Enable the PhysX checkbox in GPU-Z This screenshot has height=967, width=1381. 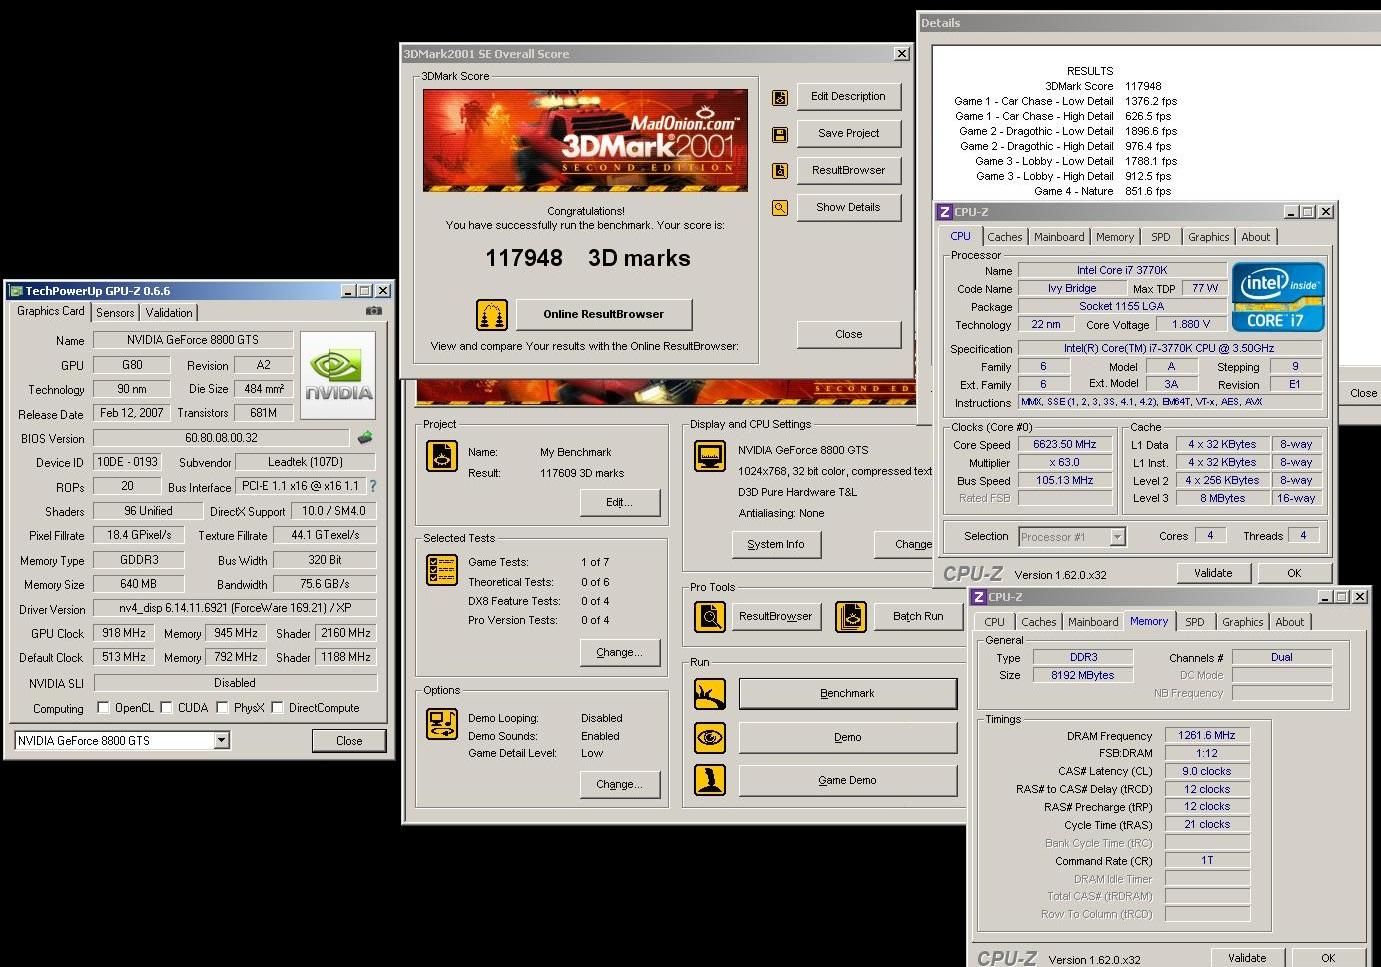[x=222, y=708]
